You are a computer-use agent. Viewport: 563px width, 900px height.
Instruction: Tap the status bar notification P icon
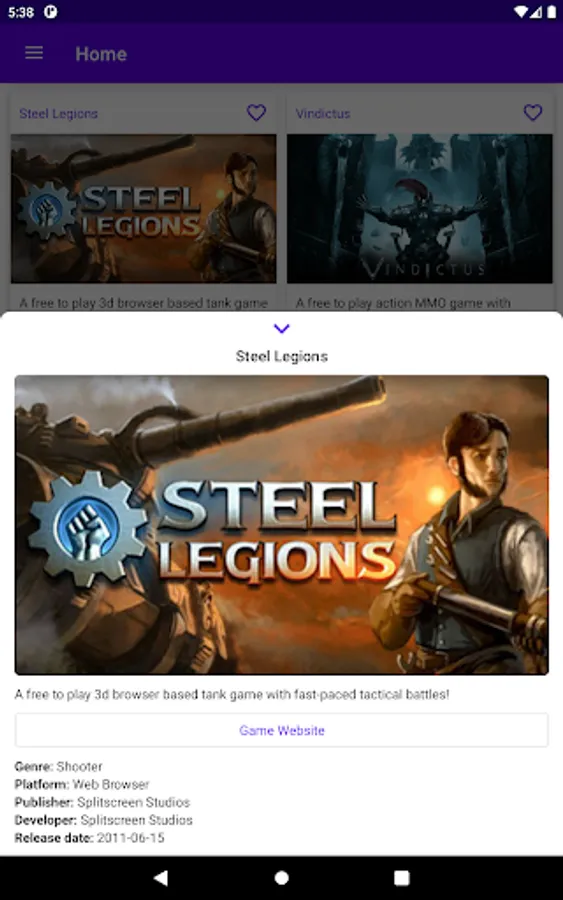(x=51, y=12)
